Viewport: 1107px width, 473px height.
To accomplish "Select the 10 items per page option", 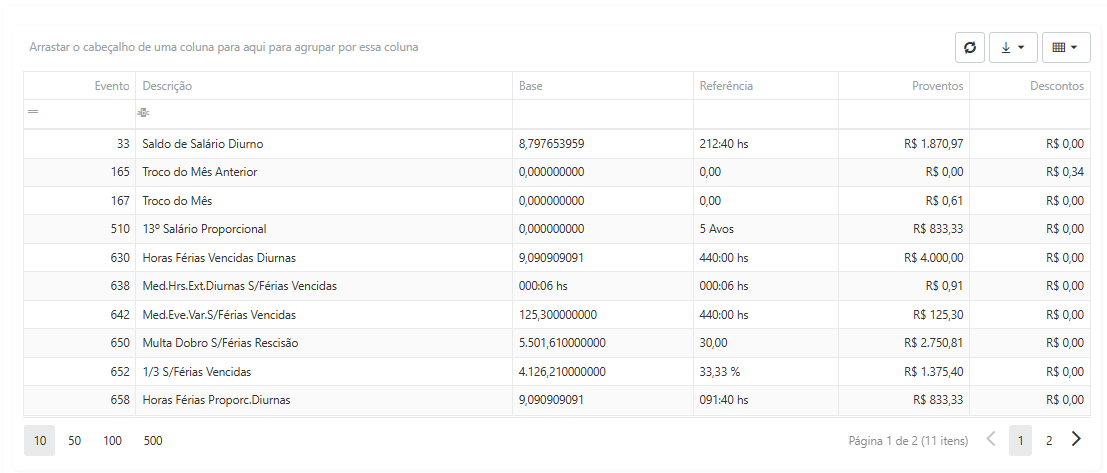I will point(40,441).
